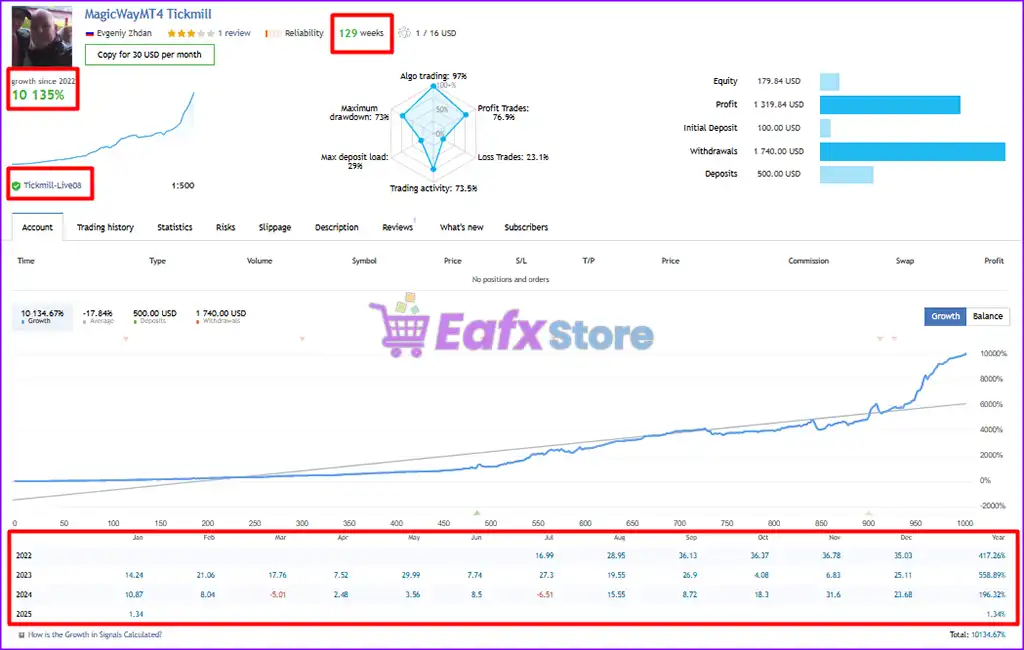Image resolution: width=1024 pixels, height=650 pixels.
Task: Click the star rating icons
Action: 190,33
